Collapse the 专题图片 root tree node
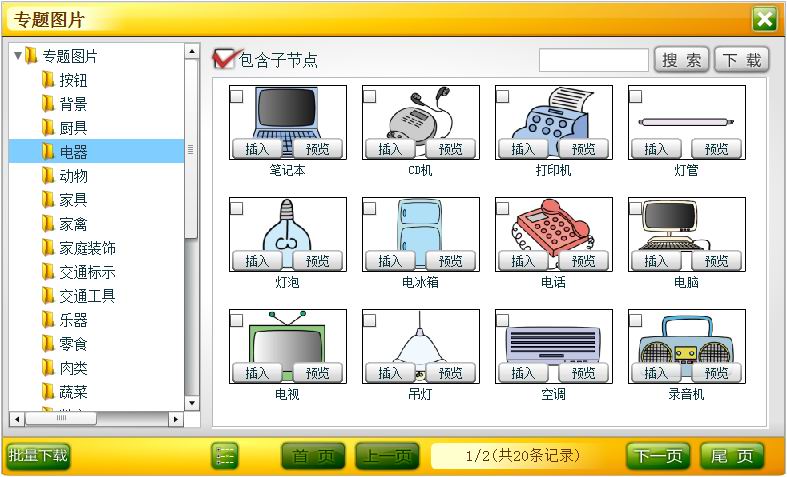The image size is (787, 477). tap(18, 56)
